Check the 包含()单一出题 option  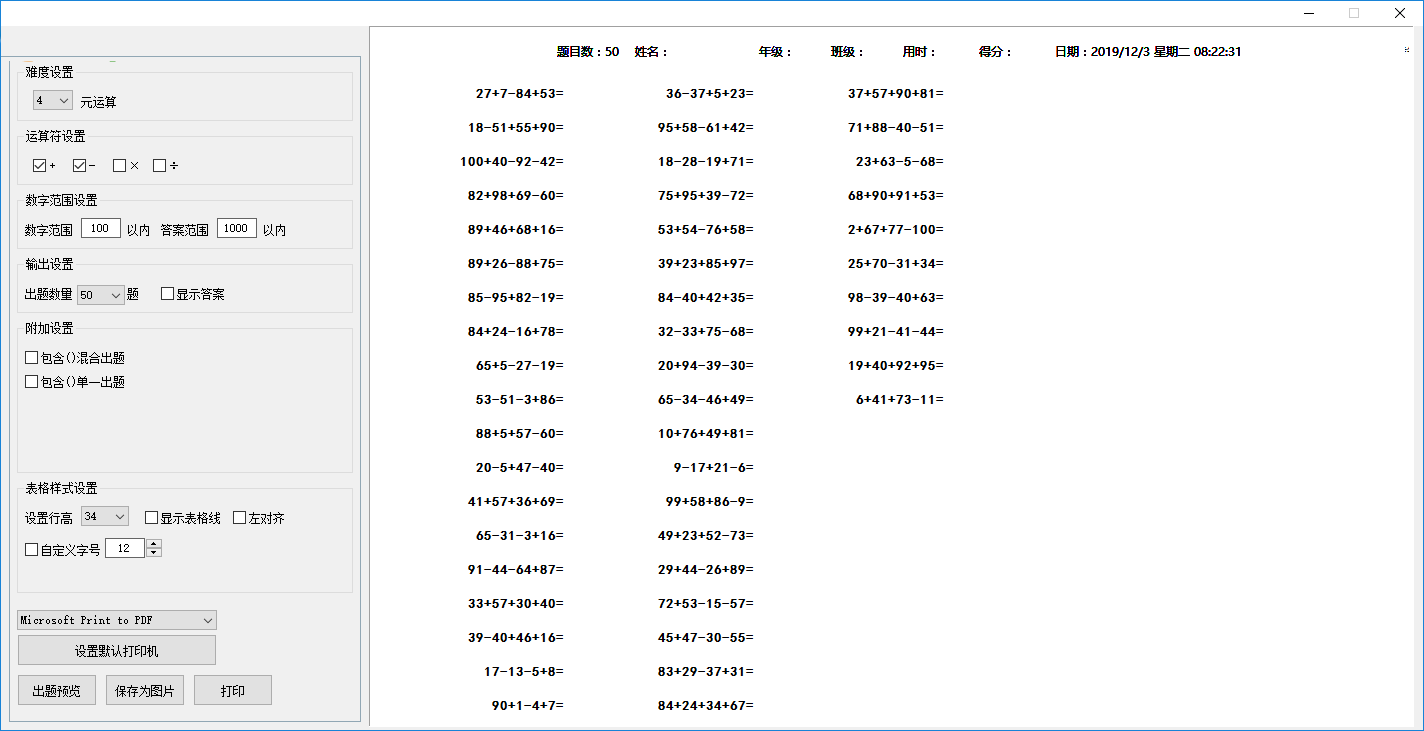[32, 382]
